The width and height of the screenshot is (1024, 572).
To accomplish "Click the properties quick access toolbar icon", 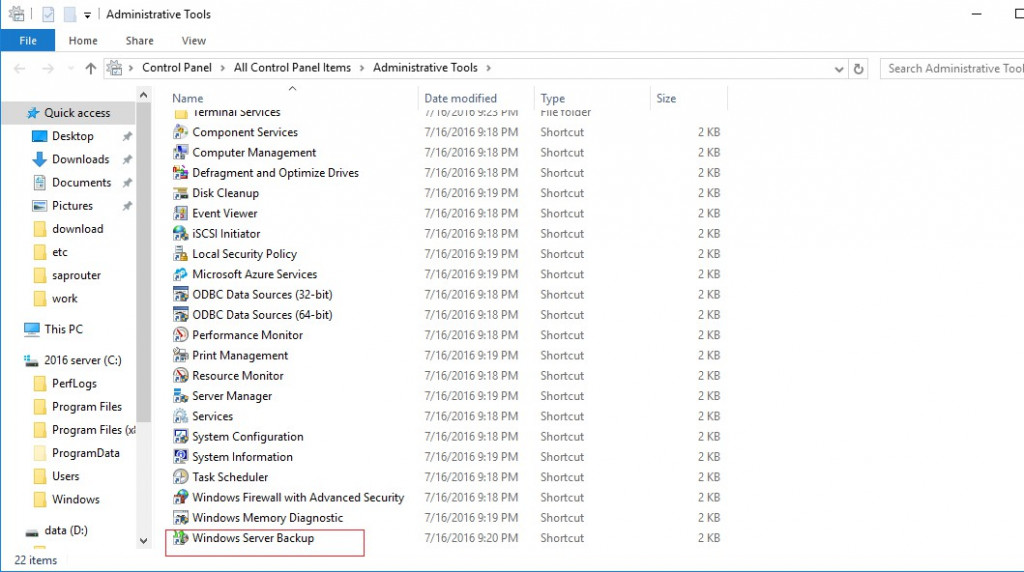I will point(48,14).
